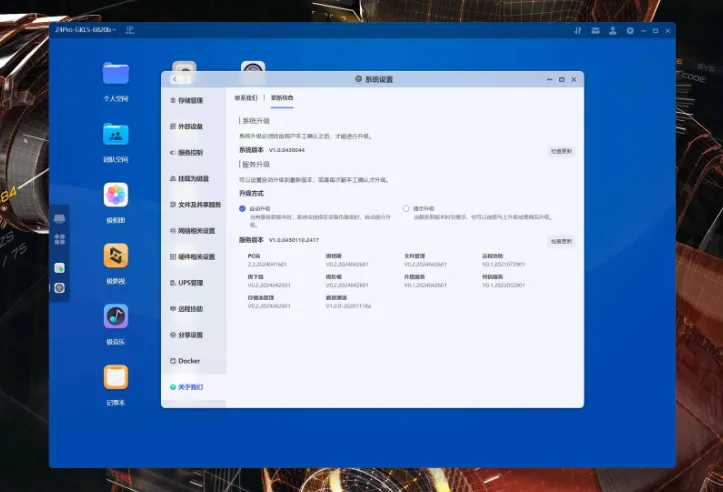Click the service version V1.0.0430110.2417 text
This screenshot has width=723, height=492.
(294, 240)
